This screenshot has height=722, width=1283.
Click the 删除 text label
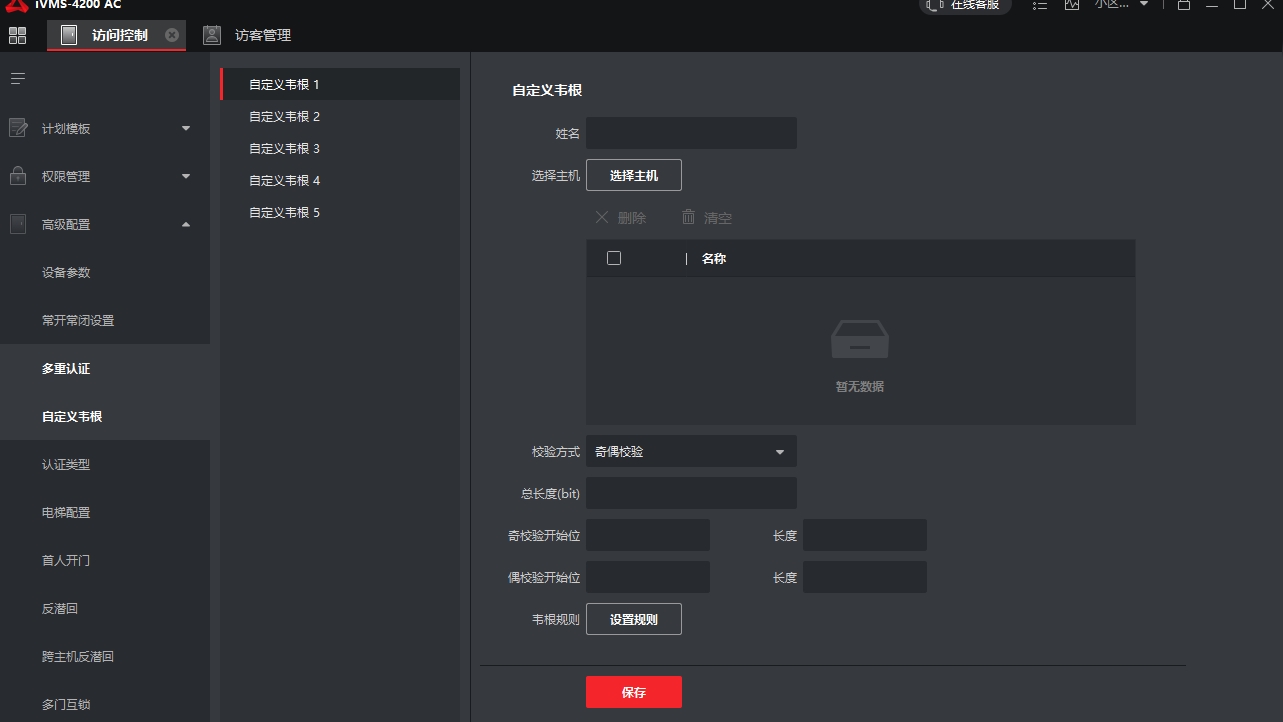click(x=632, y=218)
